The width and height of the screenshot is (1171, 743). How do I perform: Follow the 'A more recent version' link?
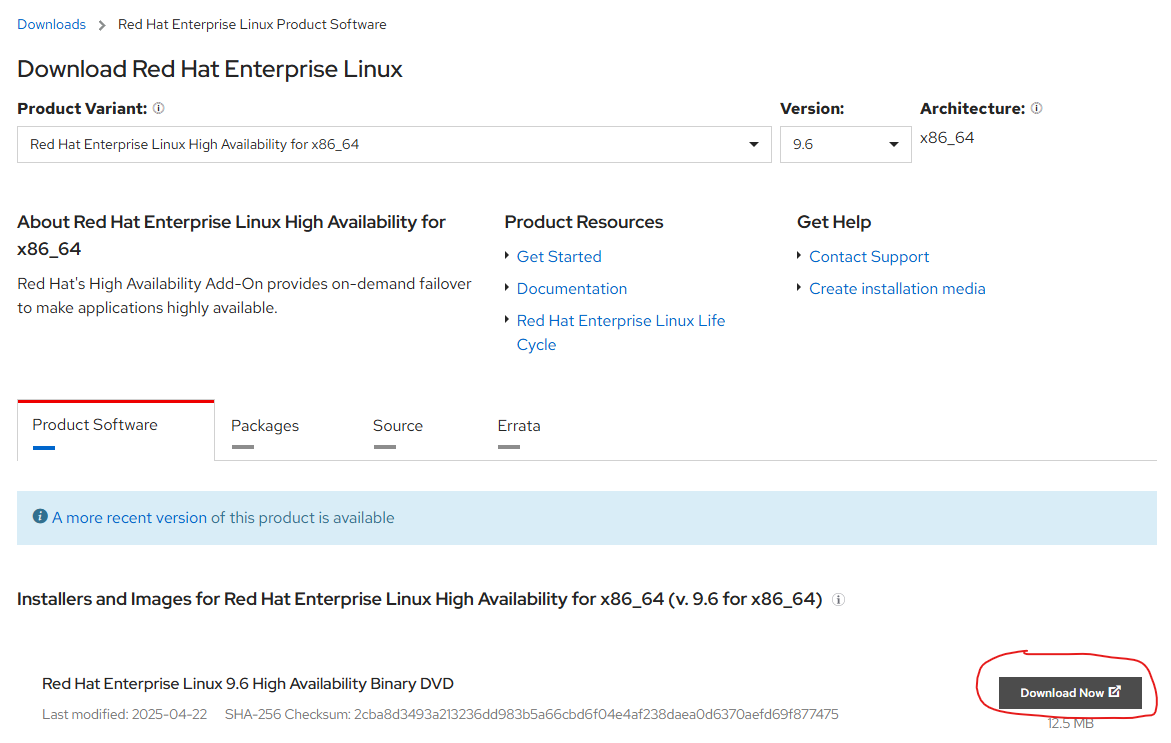[129, 517]
